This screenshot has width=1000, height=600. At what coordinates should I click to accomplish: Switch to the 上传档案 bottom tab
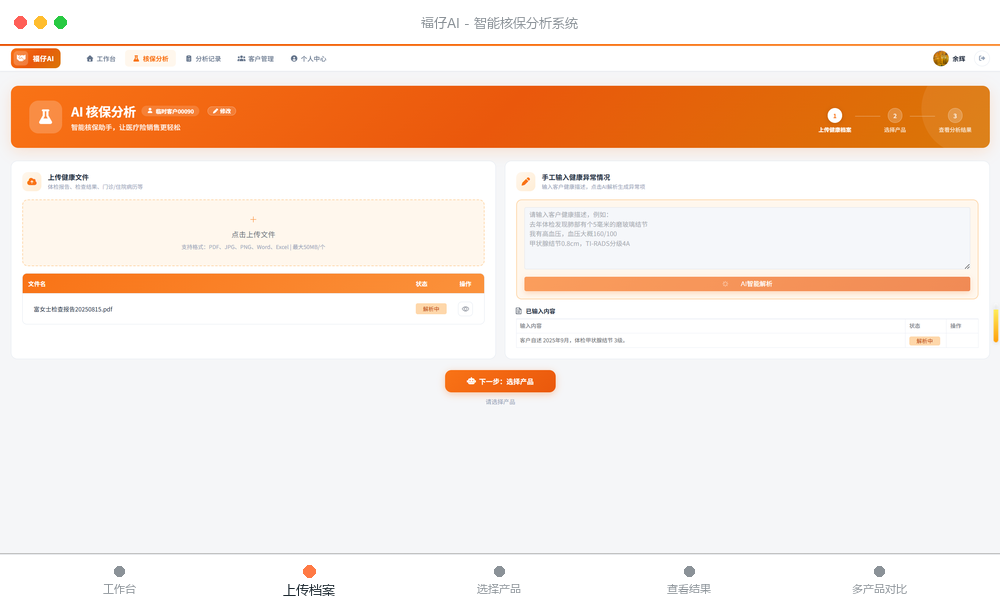pyautogui.click(x=309, y=582)
